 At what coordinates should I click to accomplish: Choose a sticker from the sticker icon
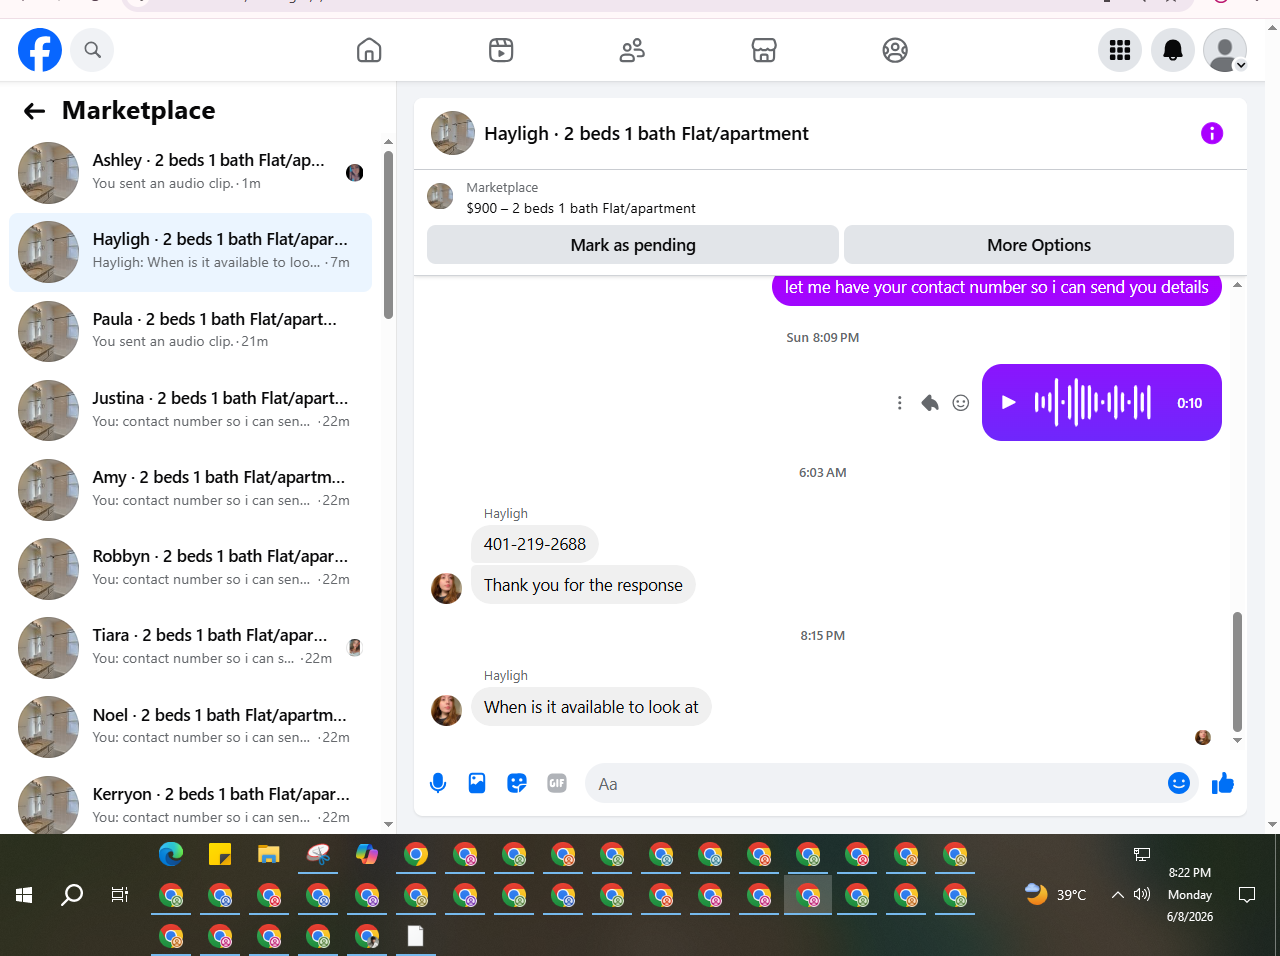coord(517,784)
